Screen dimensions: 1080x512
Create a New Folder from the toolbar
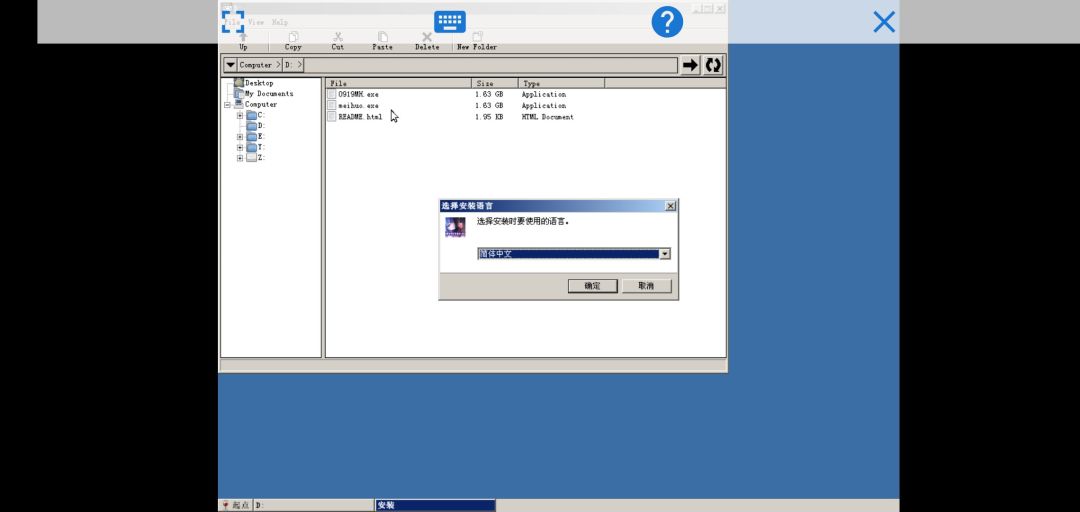[477, 41]
